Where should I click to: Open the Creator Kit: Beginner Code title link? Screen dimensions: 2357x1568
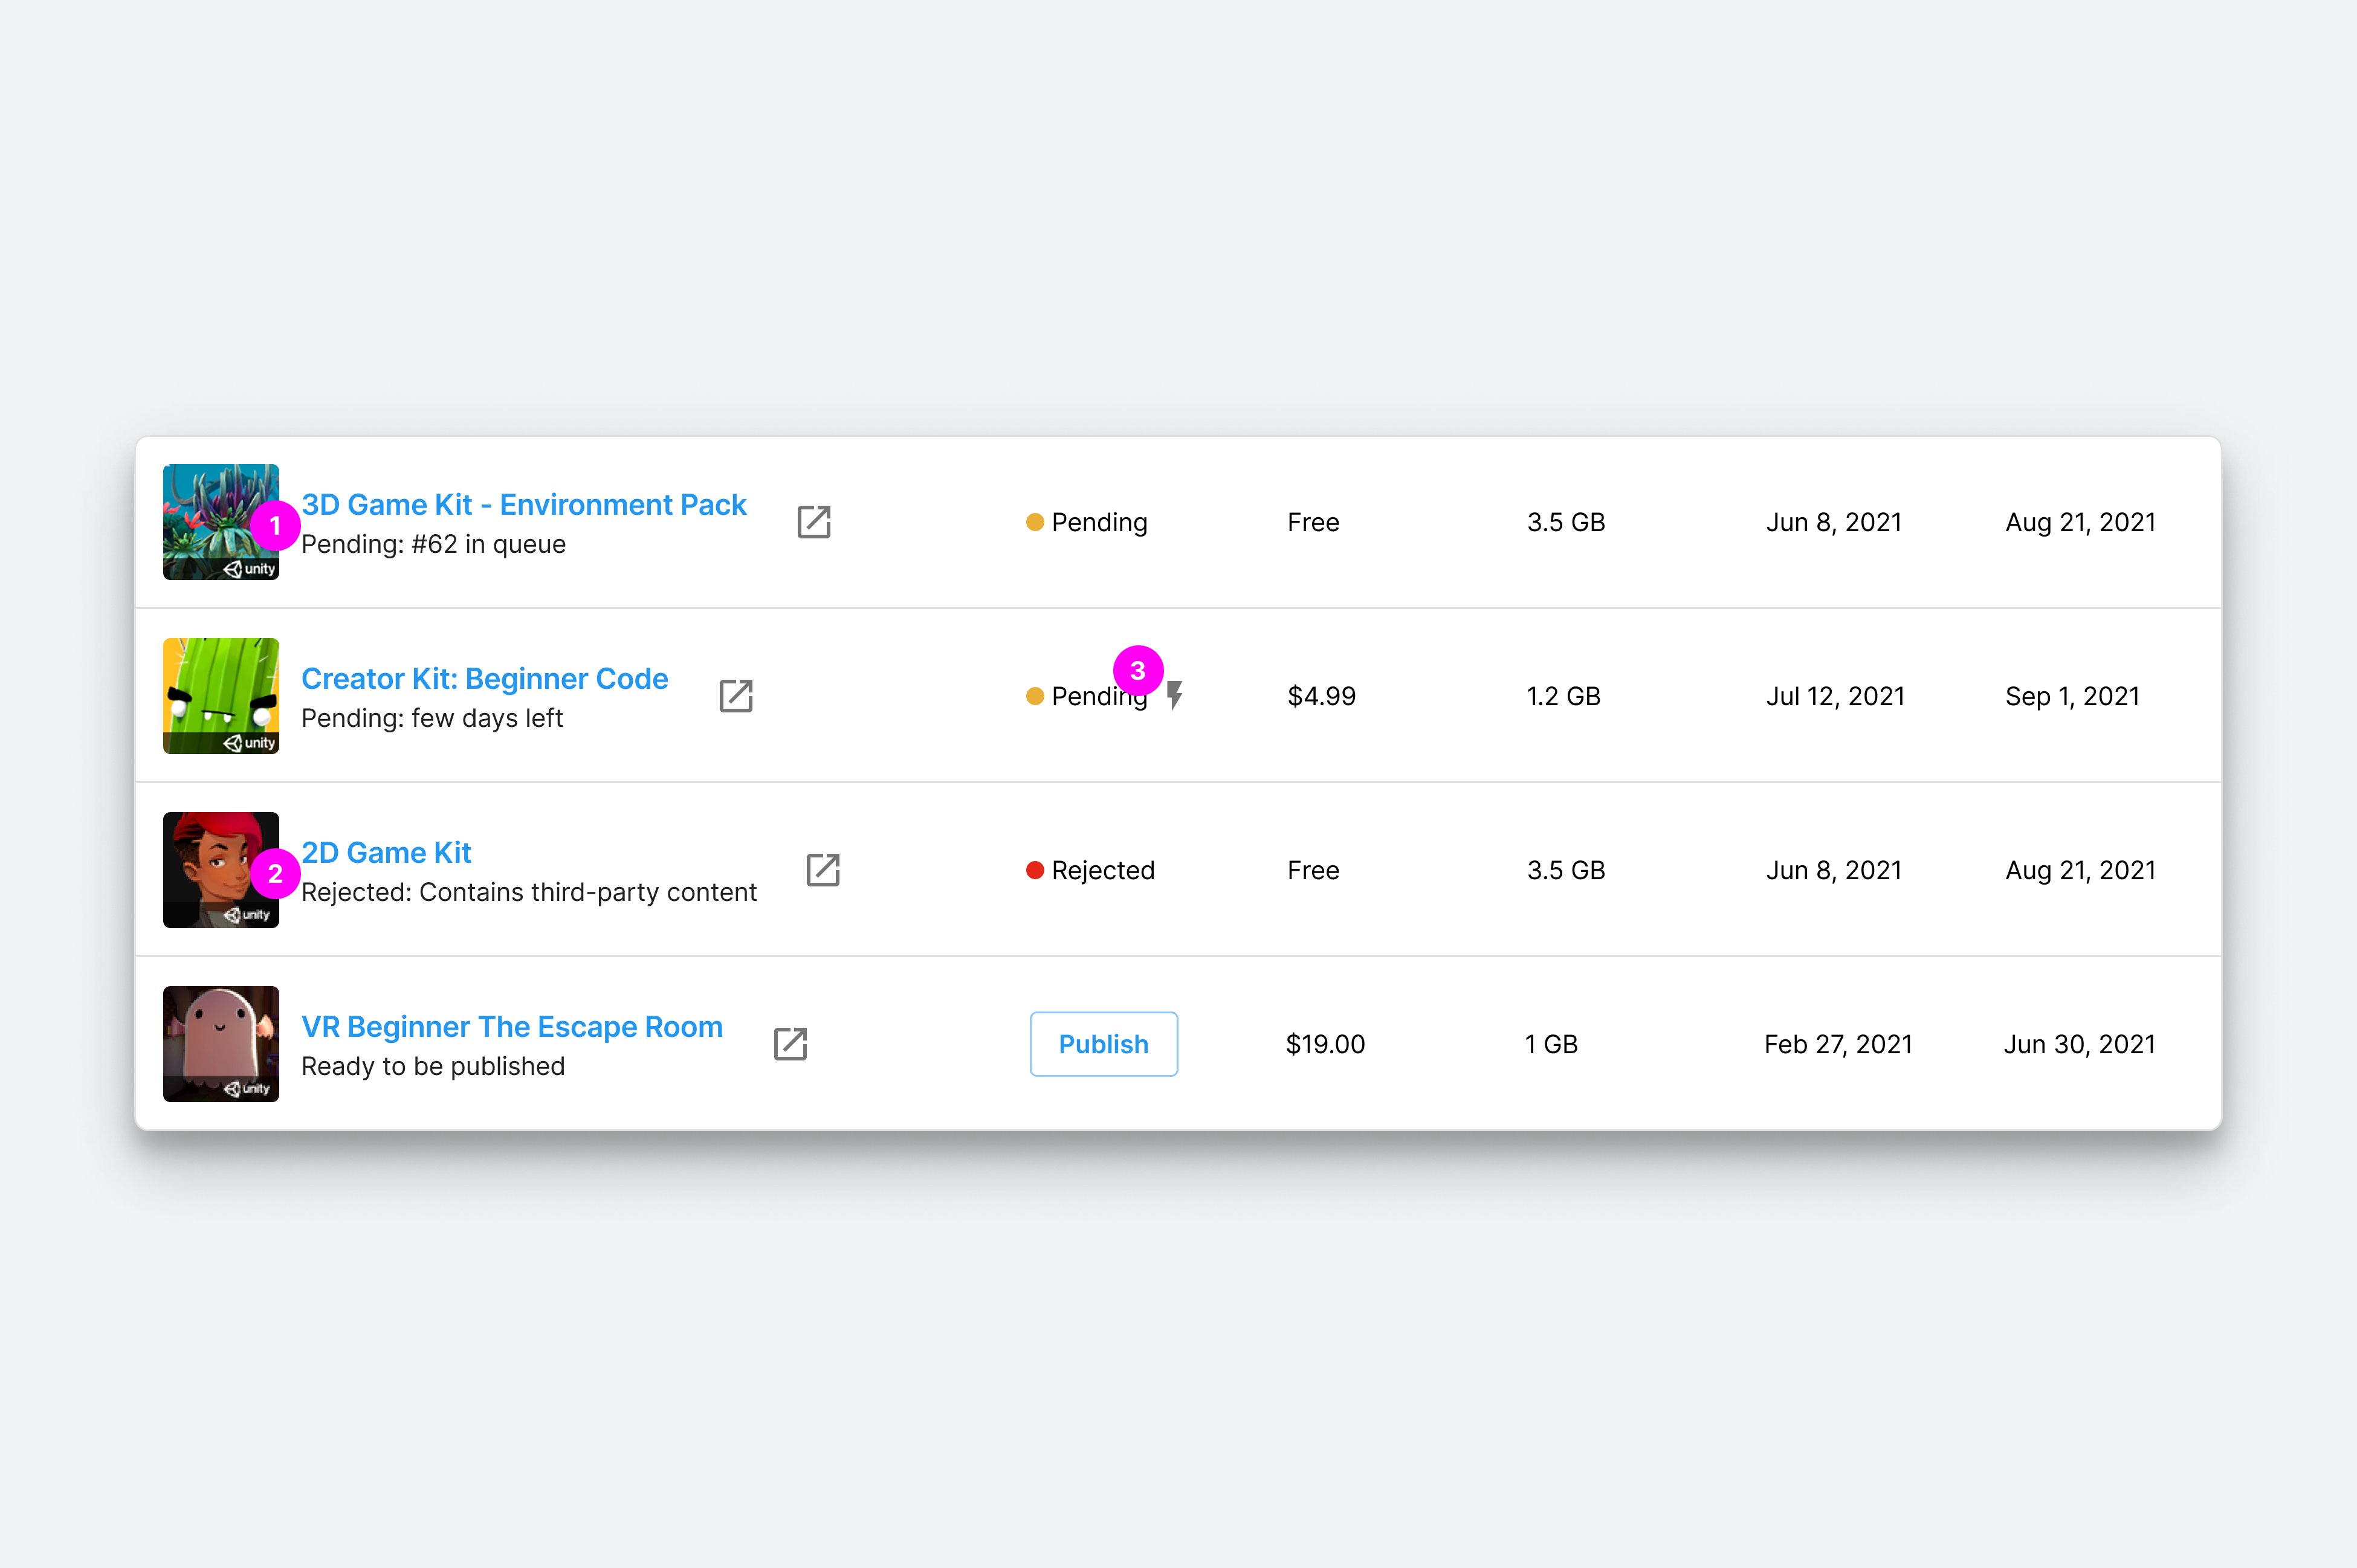pyautogui.click(x=485, y=678)
